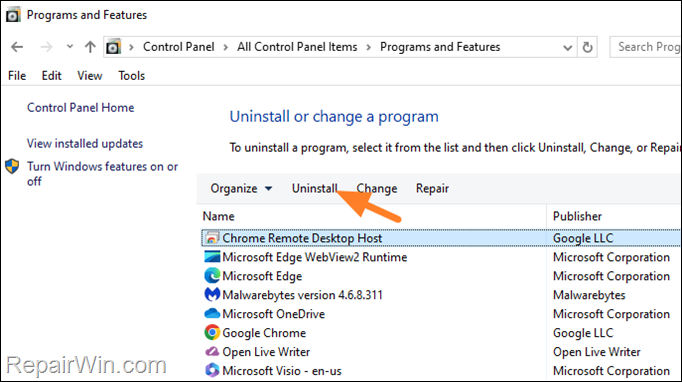Click the shield icon beside Windows features
682x382 pixels.
pos(12,166)
